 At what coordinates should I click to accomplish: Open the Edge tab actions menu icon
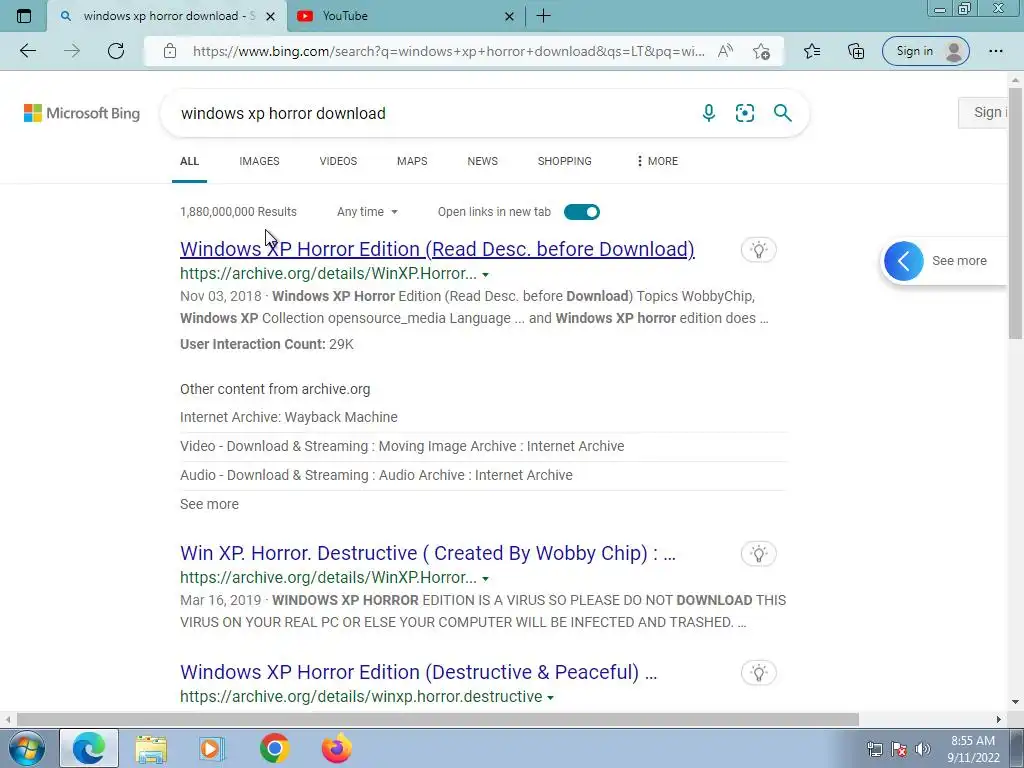coord(24,16)
